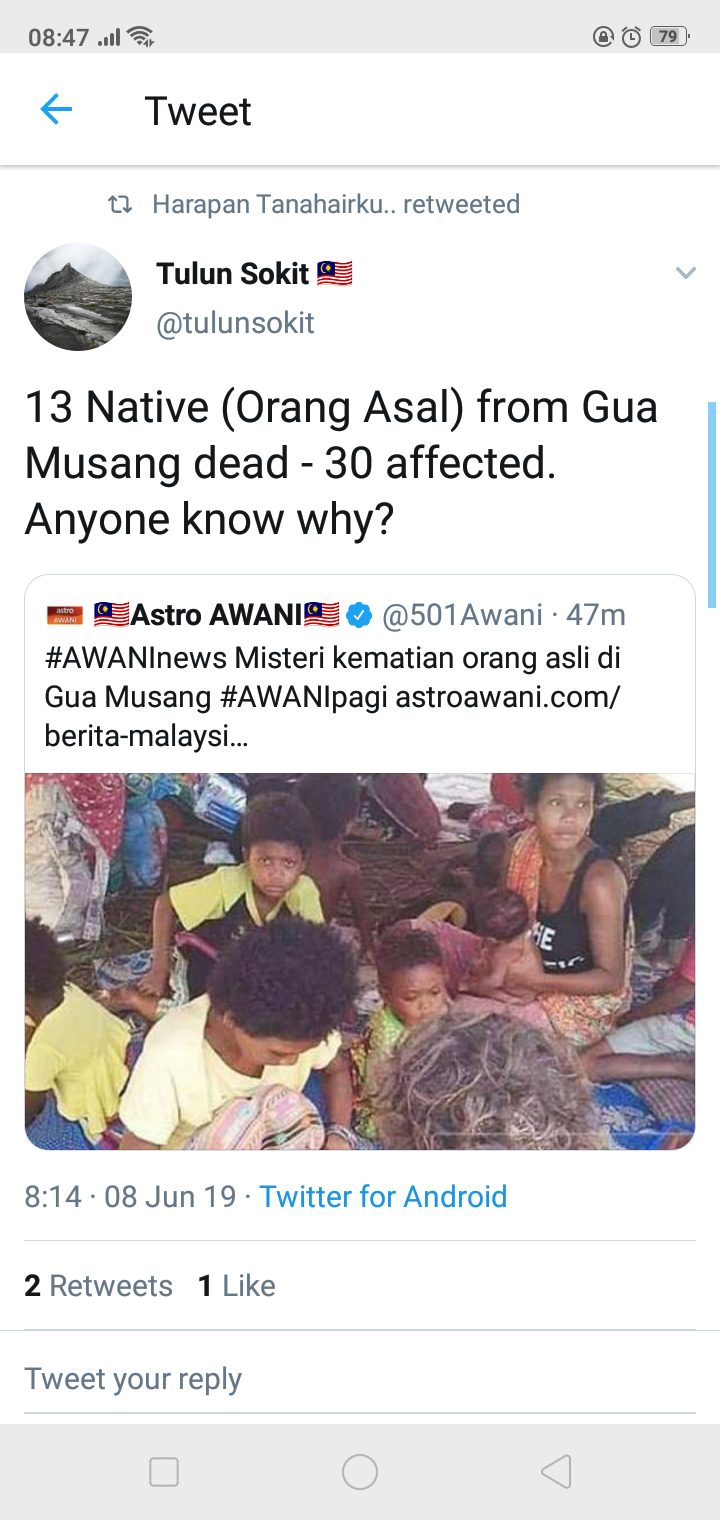View the 2 Retweets list
Image resolution: width=720 pixels, height=1520 pixels.
click(98, 1286)
